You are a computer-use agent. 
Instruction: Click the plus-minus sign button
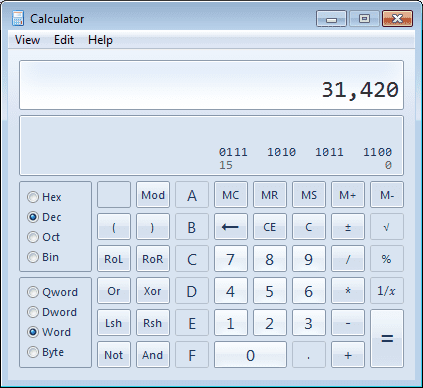348,227
